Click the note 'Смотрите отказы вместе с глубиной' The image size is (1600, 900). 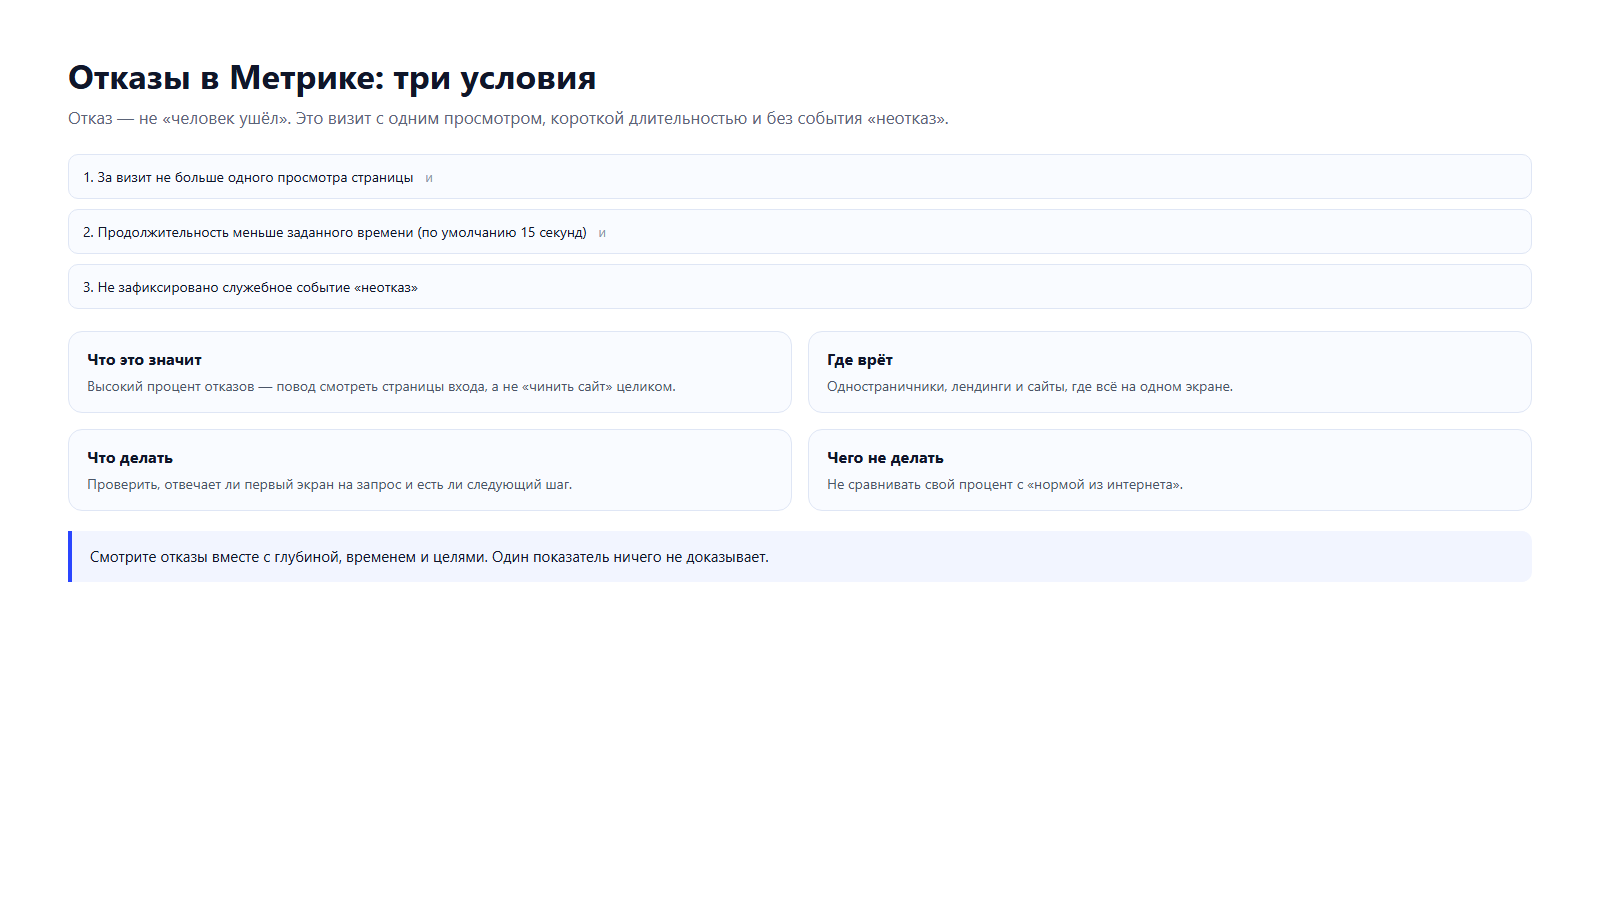[800, 557]
